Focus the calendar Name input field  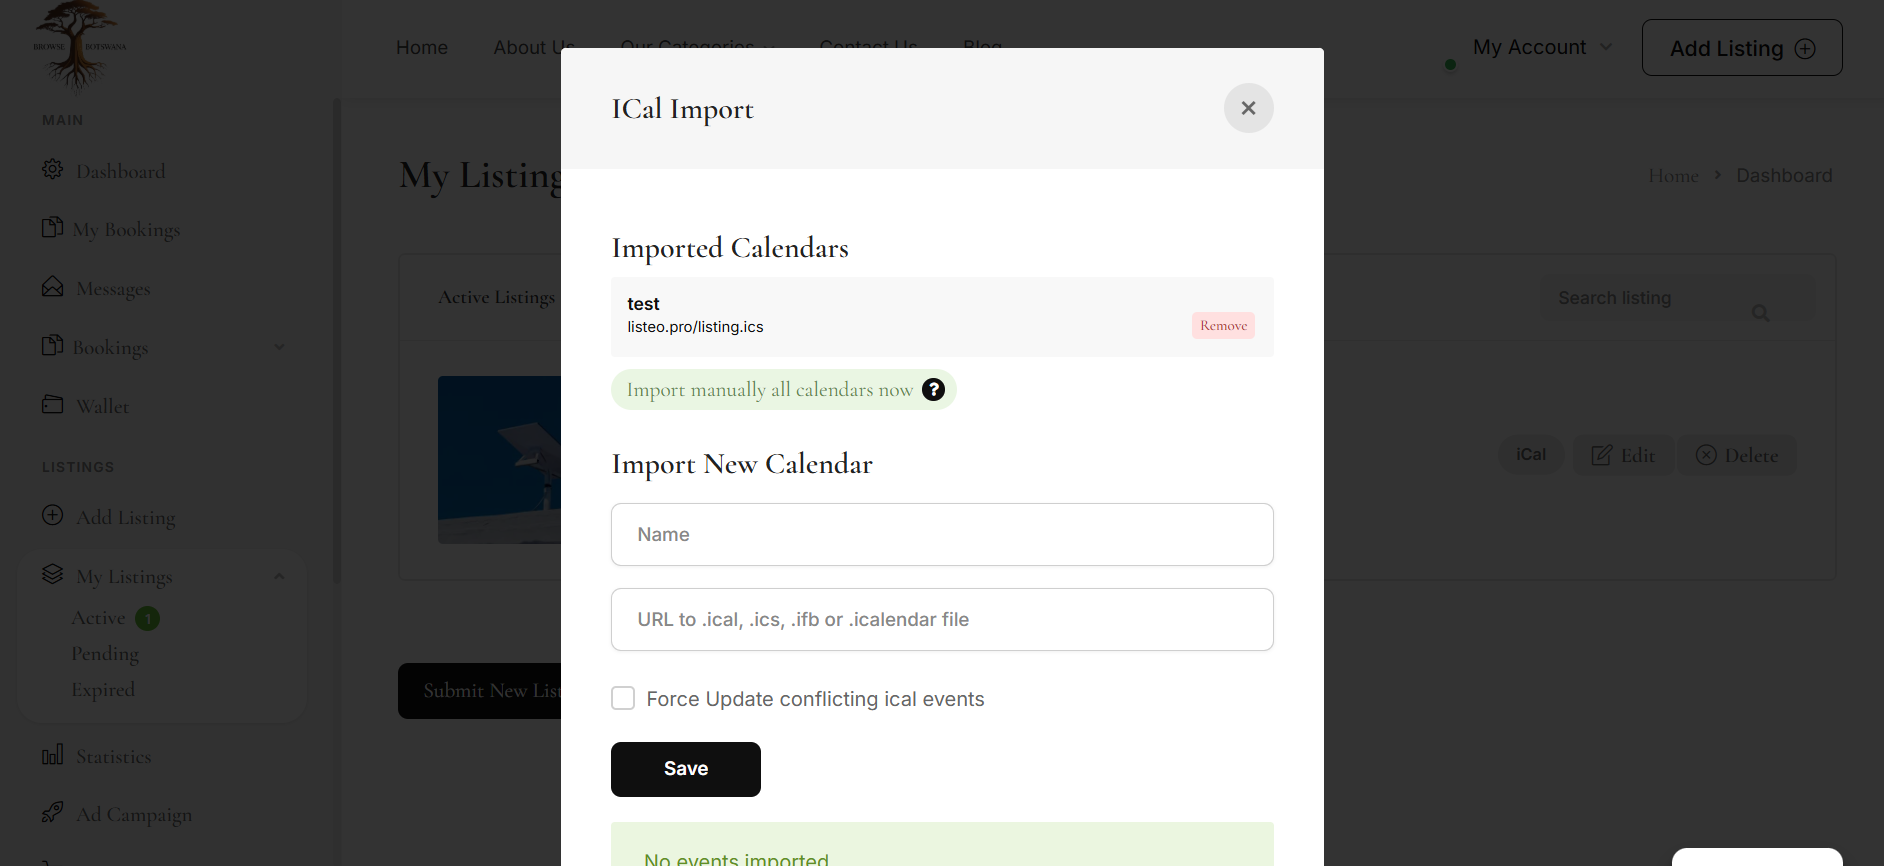coord(942,534)
